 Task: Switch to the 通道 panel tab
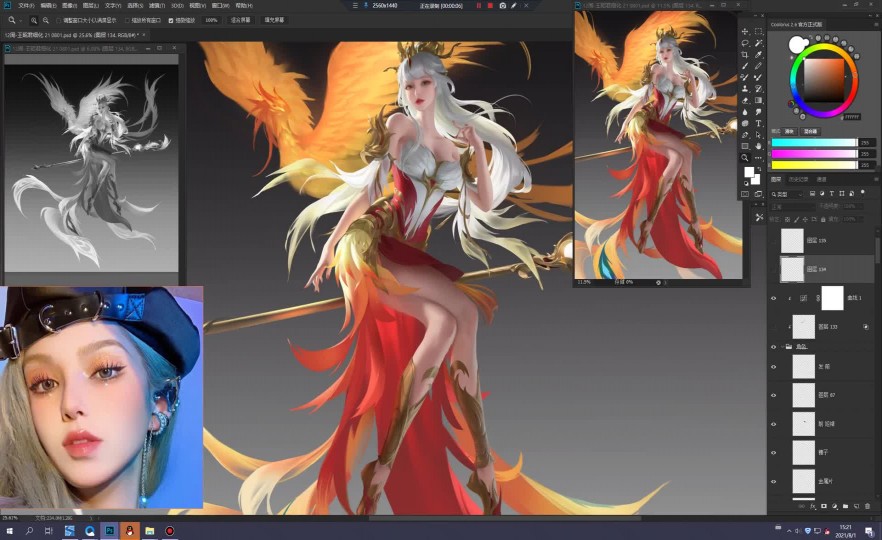[821, 179]
